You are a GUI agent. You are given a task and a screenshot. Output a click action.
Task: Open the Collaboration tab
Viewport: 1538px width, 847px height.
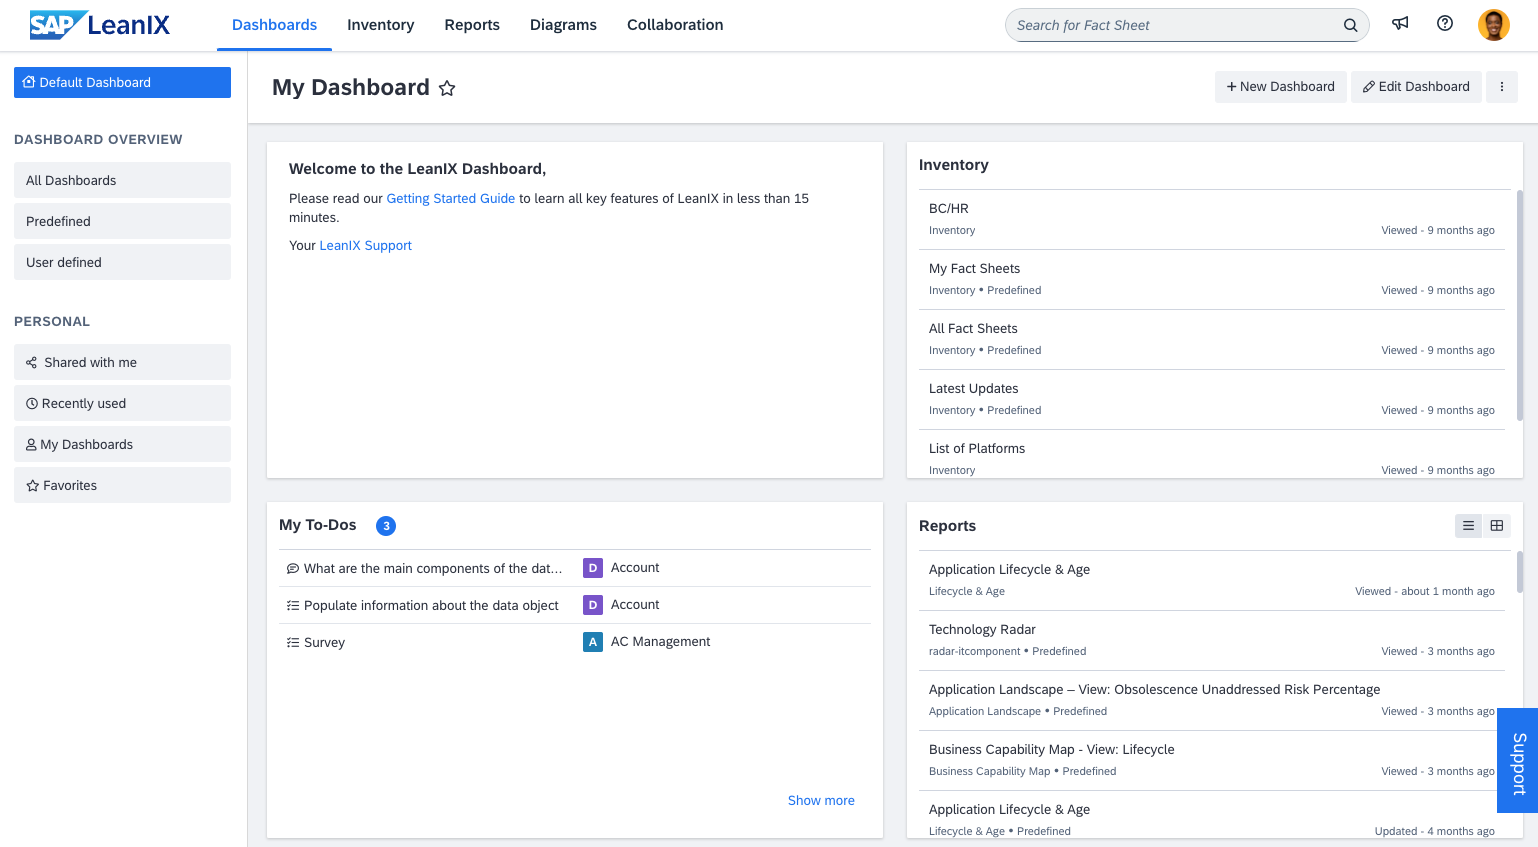675,25
